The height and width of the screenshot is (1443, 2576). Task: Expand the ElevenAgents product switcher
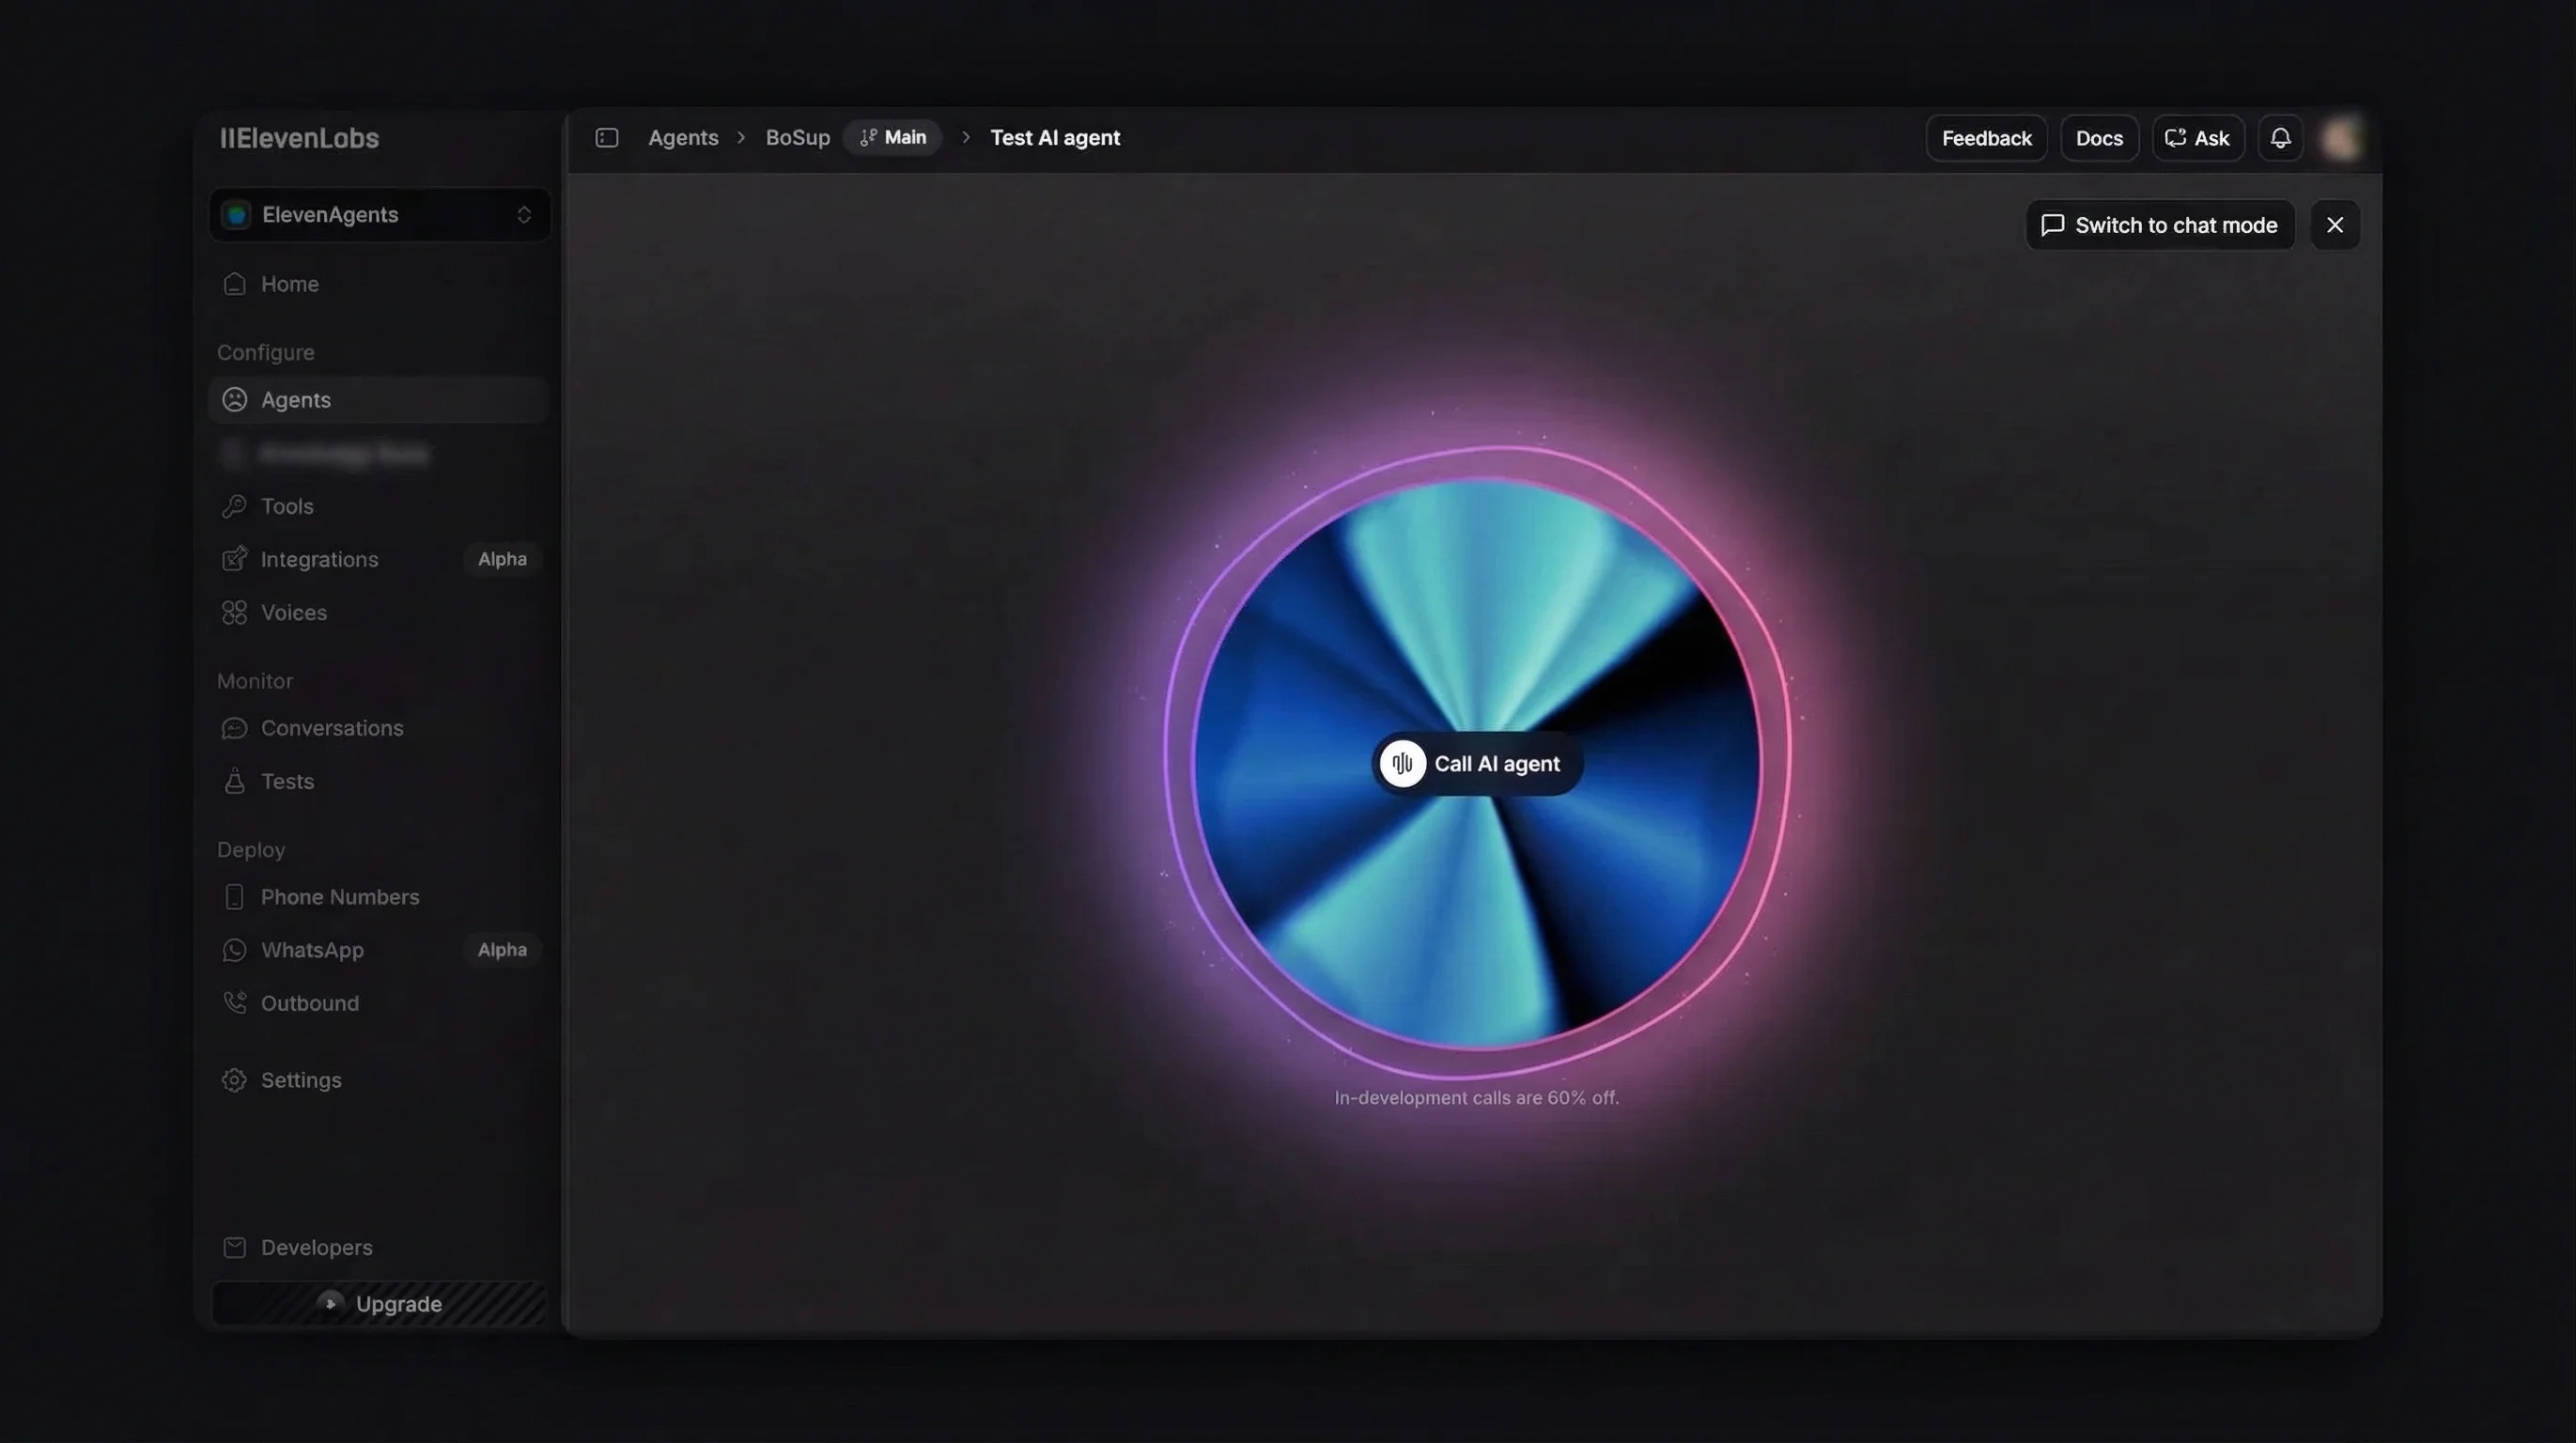[x=380, y=215]
